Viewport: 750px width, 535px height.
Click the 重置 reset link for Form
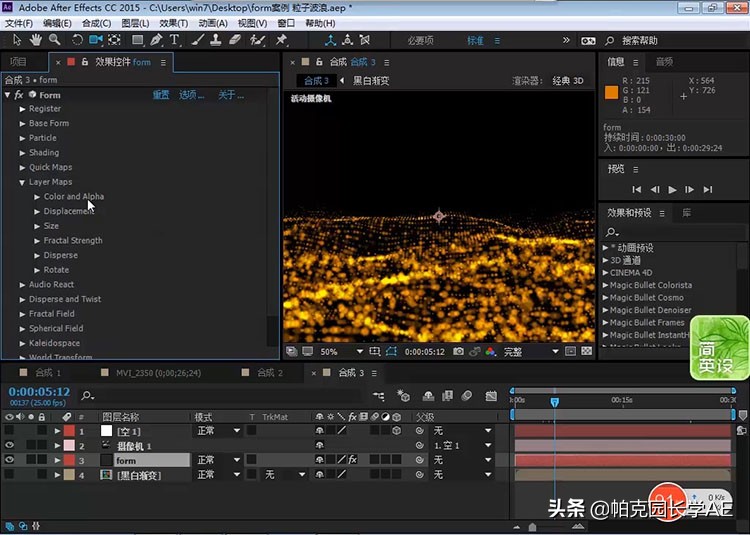coord(161,95)
